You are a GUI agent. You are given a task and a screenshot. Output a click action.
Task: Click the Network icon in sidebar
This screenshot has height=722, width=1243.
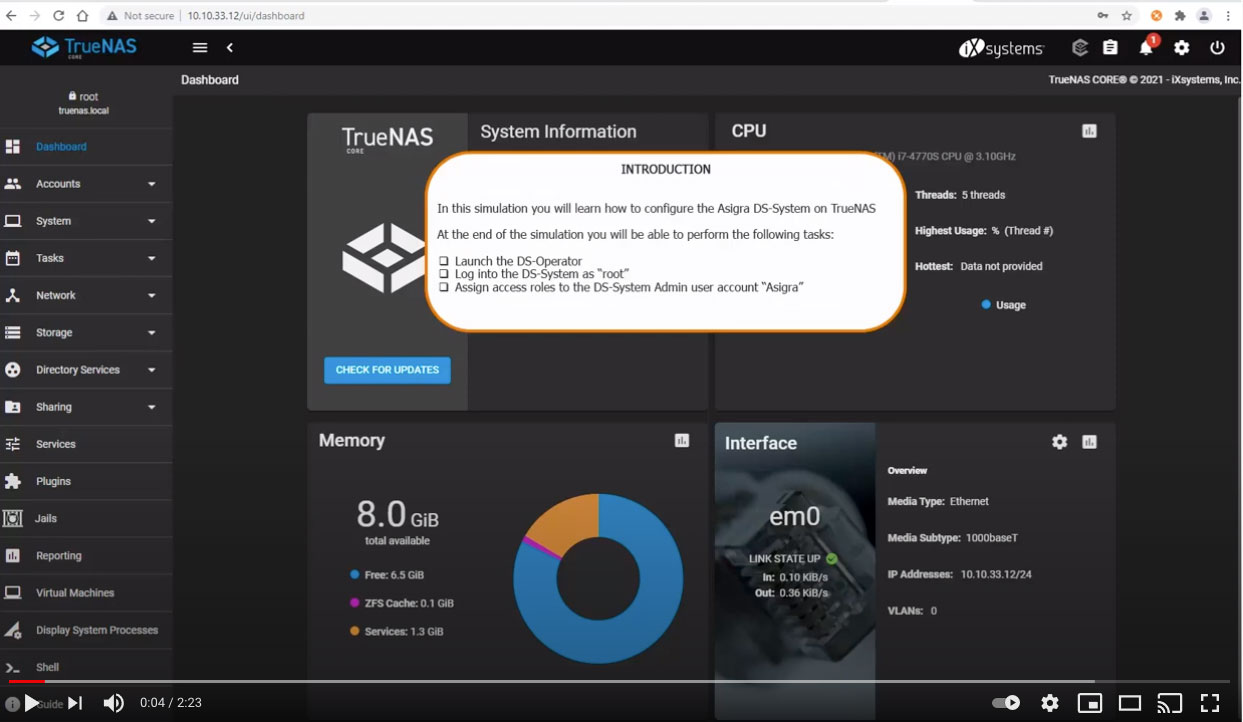[13, 295]
